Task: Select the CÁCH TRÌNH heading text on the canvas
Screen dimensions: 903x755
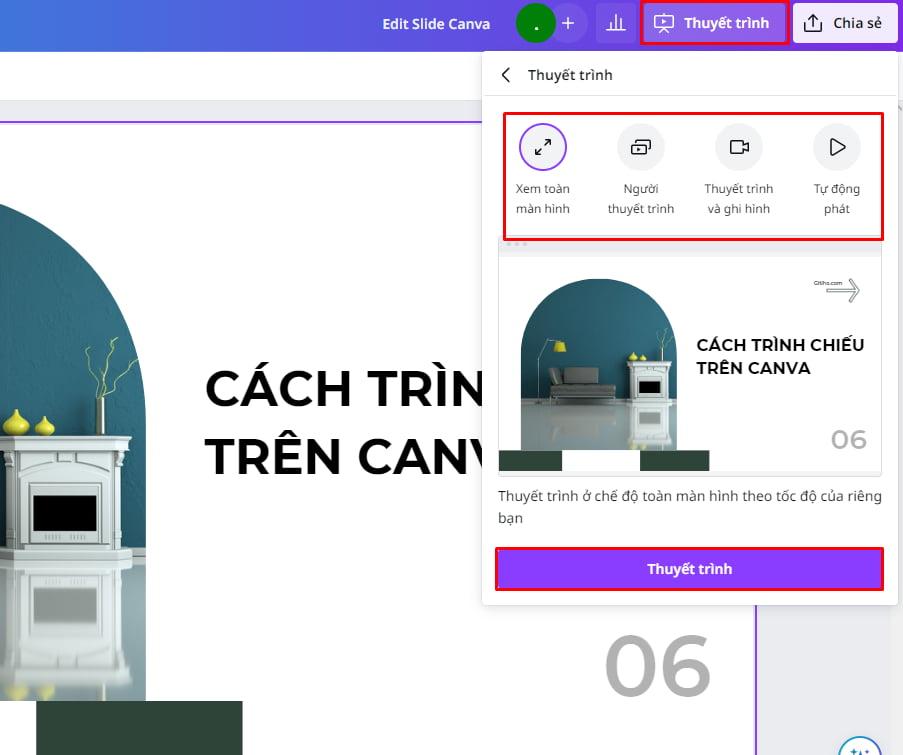Action: point(330,390)
